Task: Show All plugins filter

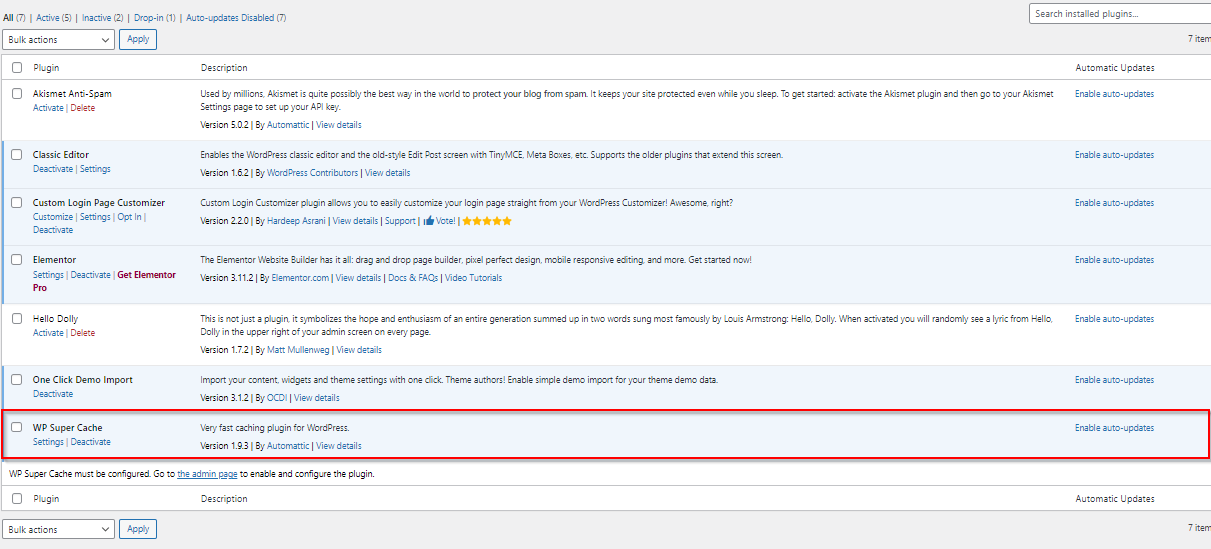Action: point(8,18)
